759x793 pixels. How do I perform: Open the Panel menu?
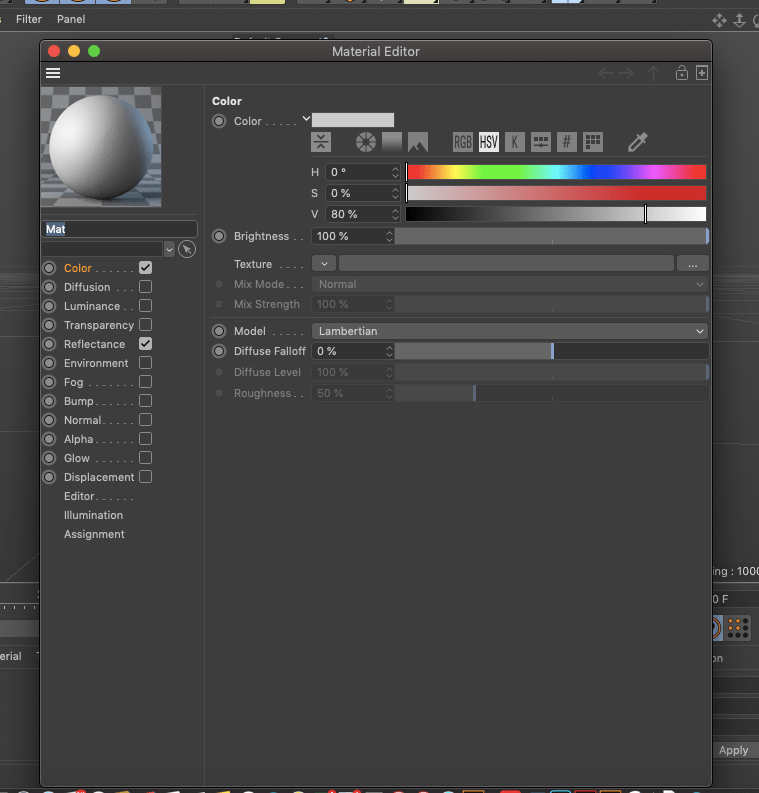click(x=71, y=19)
